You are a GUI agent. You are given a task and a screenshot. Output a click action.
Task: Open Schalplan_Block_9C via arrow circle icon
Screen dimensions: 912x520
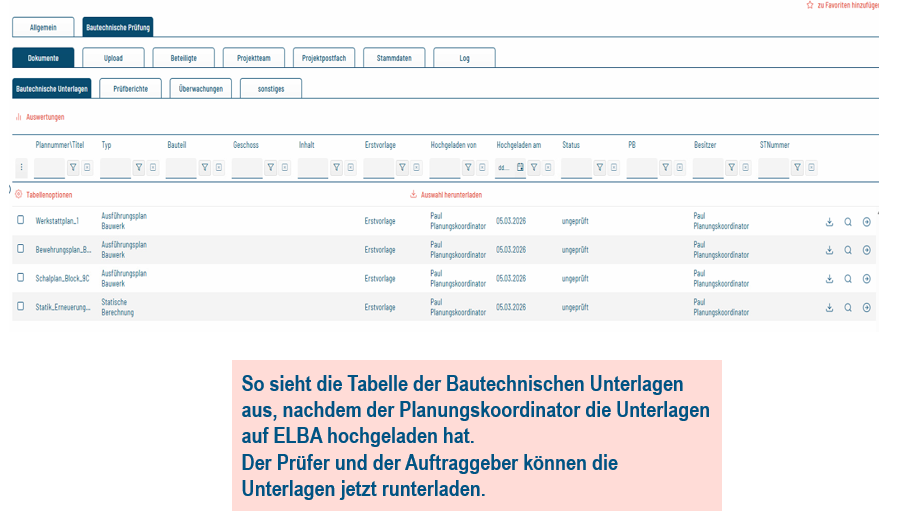[x=867, y=279]
